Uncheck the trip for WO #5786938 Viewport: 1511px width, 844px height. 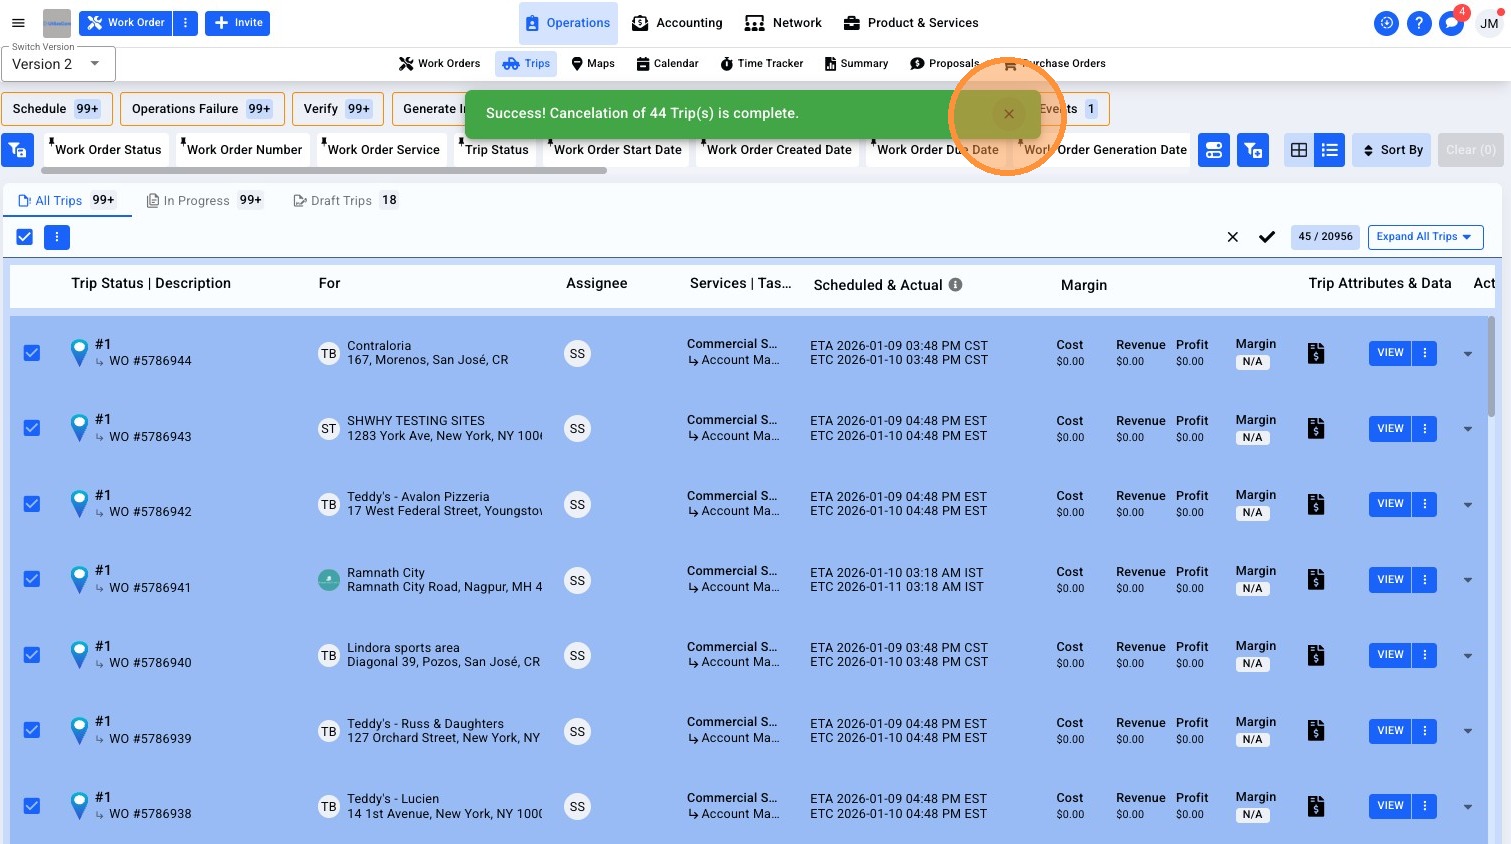click(x=32, y=806)
